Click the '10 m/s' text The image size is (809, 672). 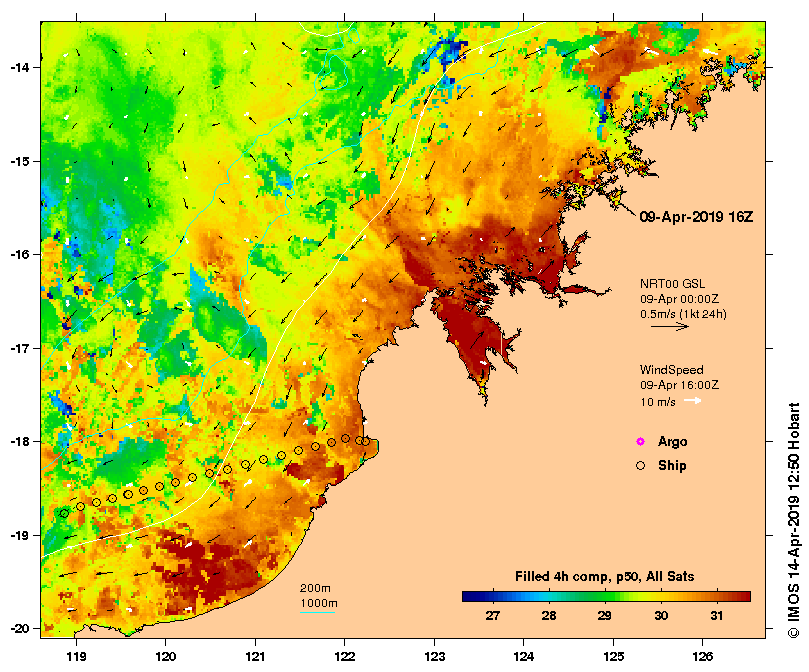point(658,402)
